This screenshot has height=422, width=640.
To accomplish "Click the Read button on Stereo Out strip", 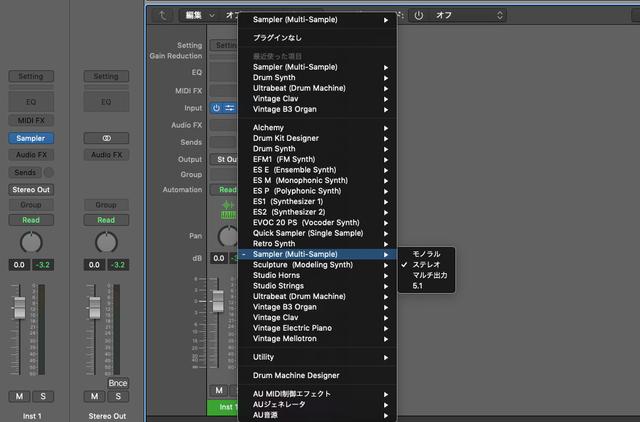I will point(107,220).
